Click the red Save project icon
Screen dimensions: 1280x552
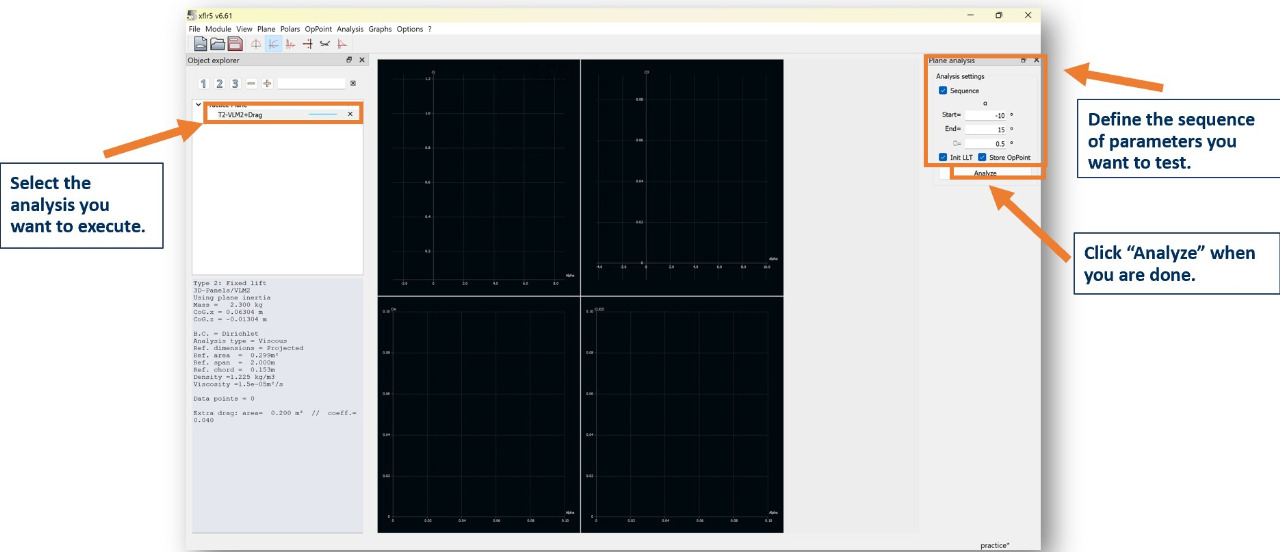[235, 44]
